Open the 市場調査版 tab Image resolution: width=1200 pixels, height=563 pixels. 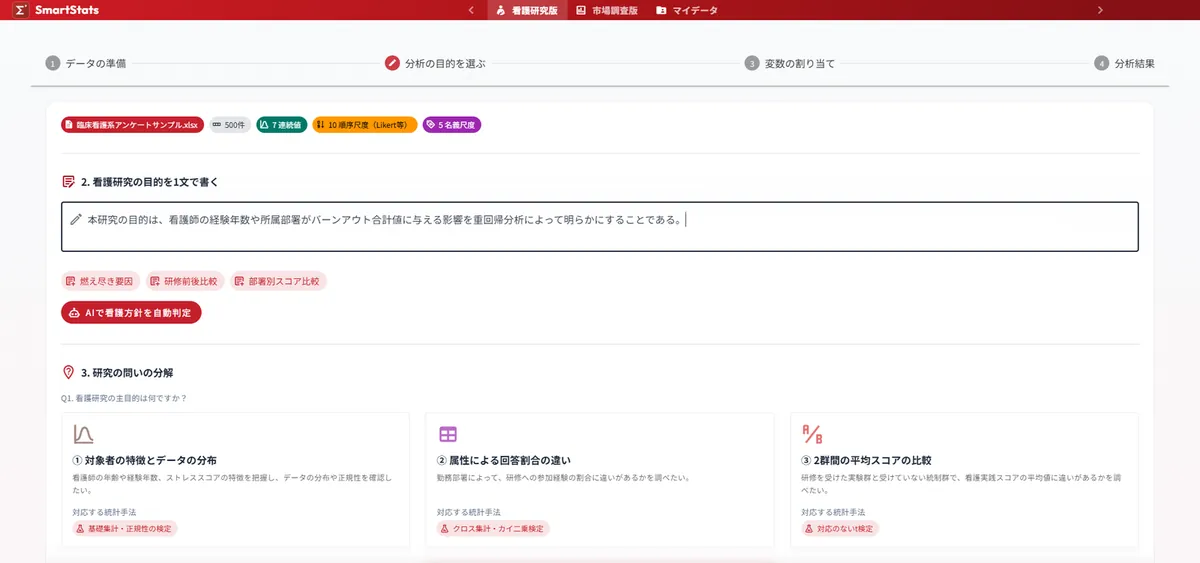(607, 10)
